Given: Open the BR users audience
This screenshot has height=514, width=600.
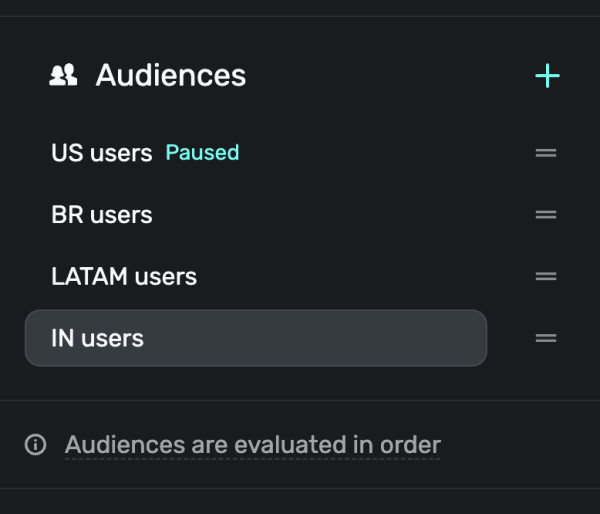Looking at the screenshot, I should (x=256, y=214).
